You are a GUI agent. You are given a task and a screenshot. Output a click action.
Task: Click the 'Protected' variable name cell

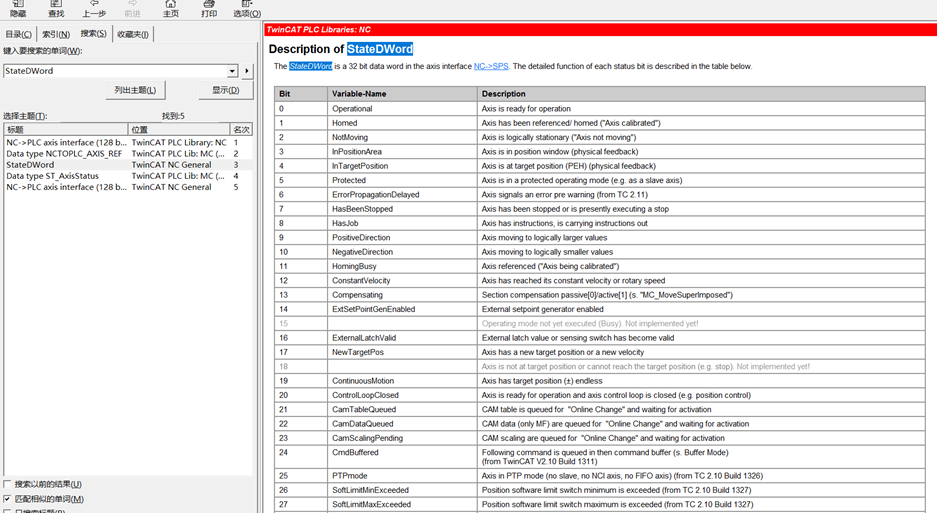[403, 181]
